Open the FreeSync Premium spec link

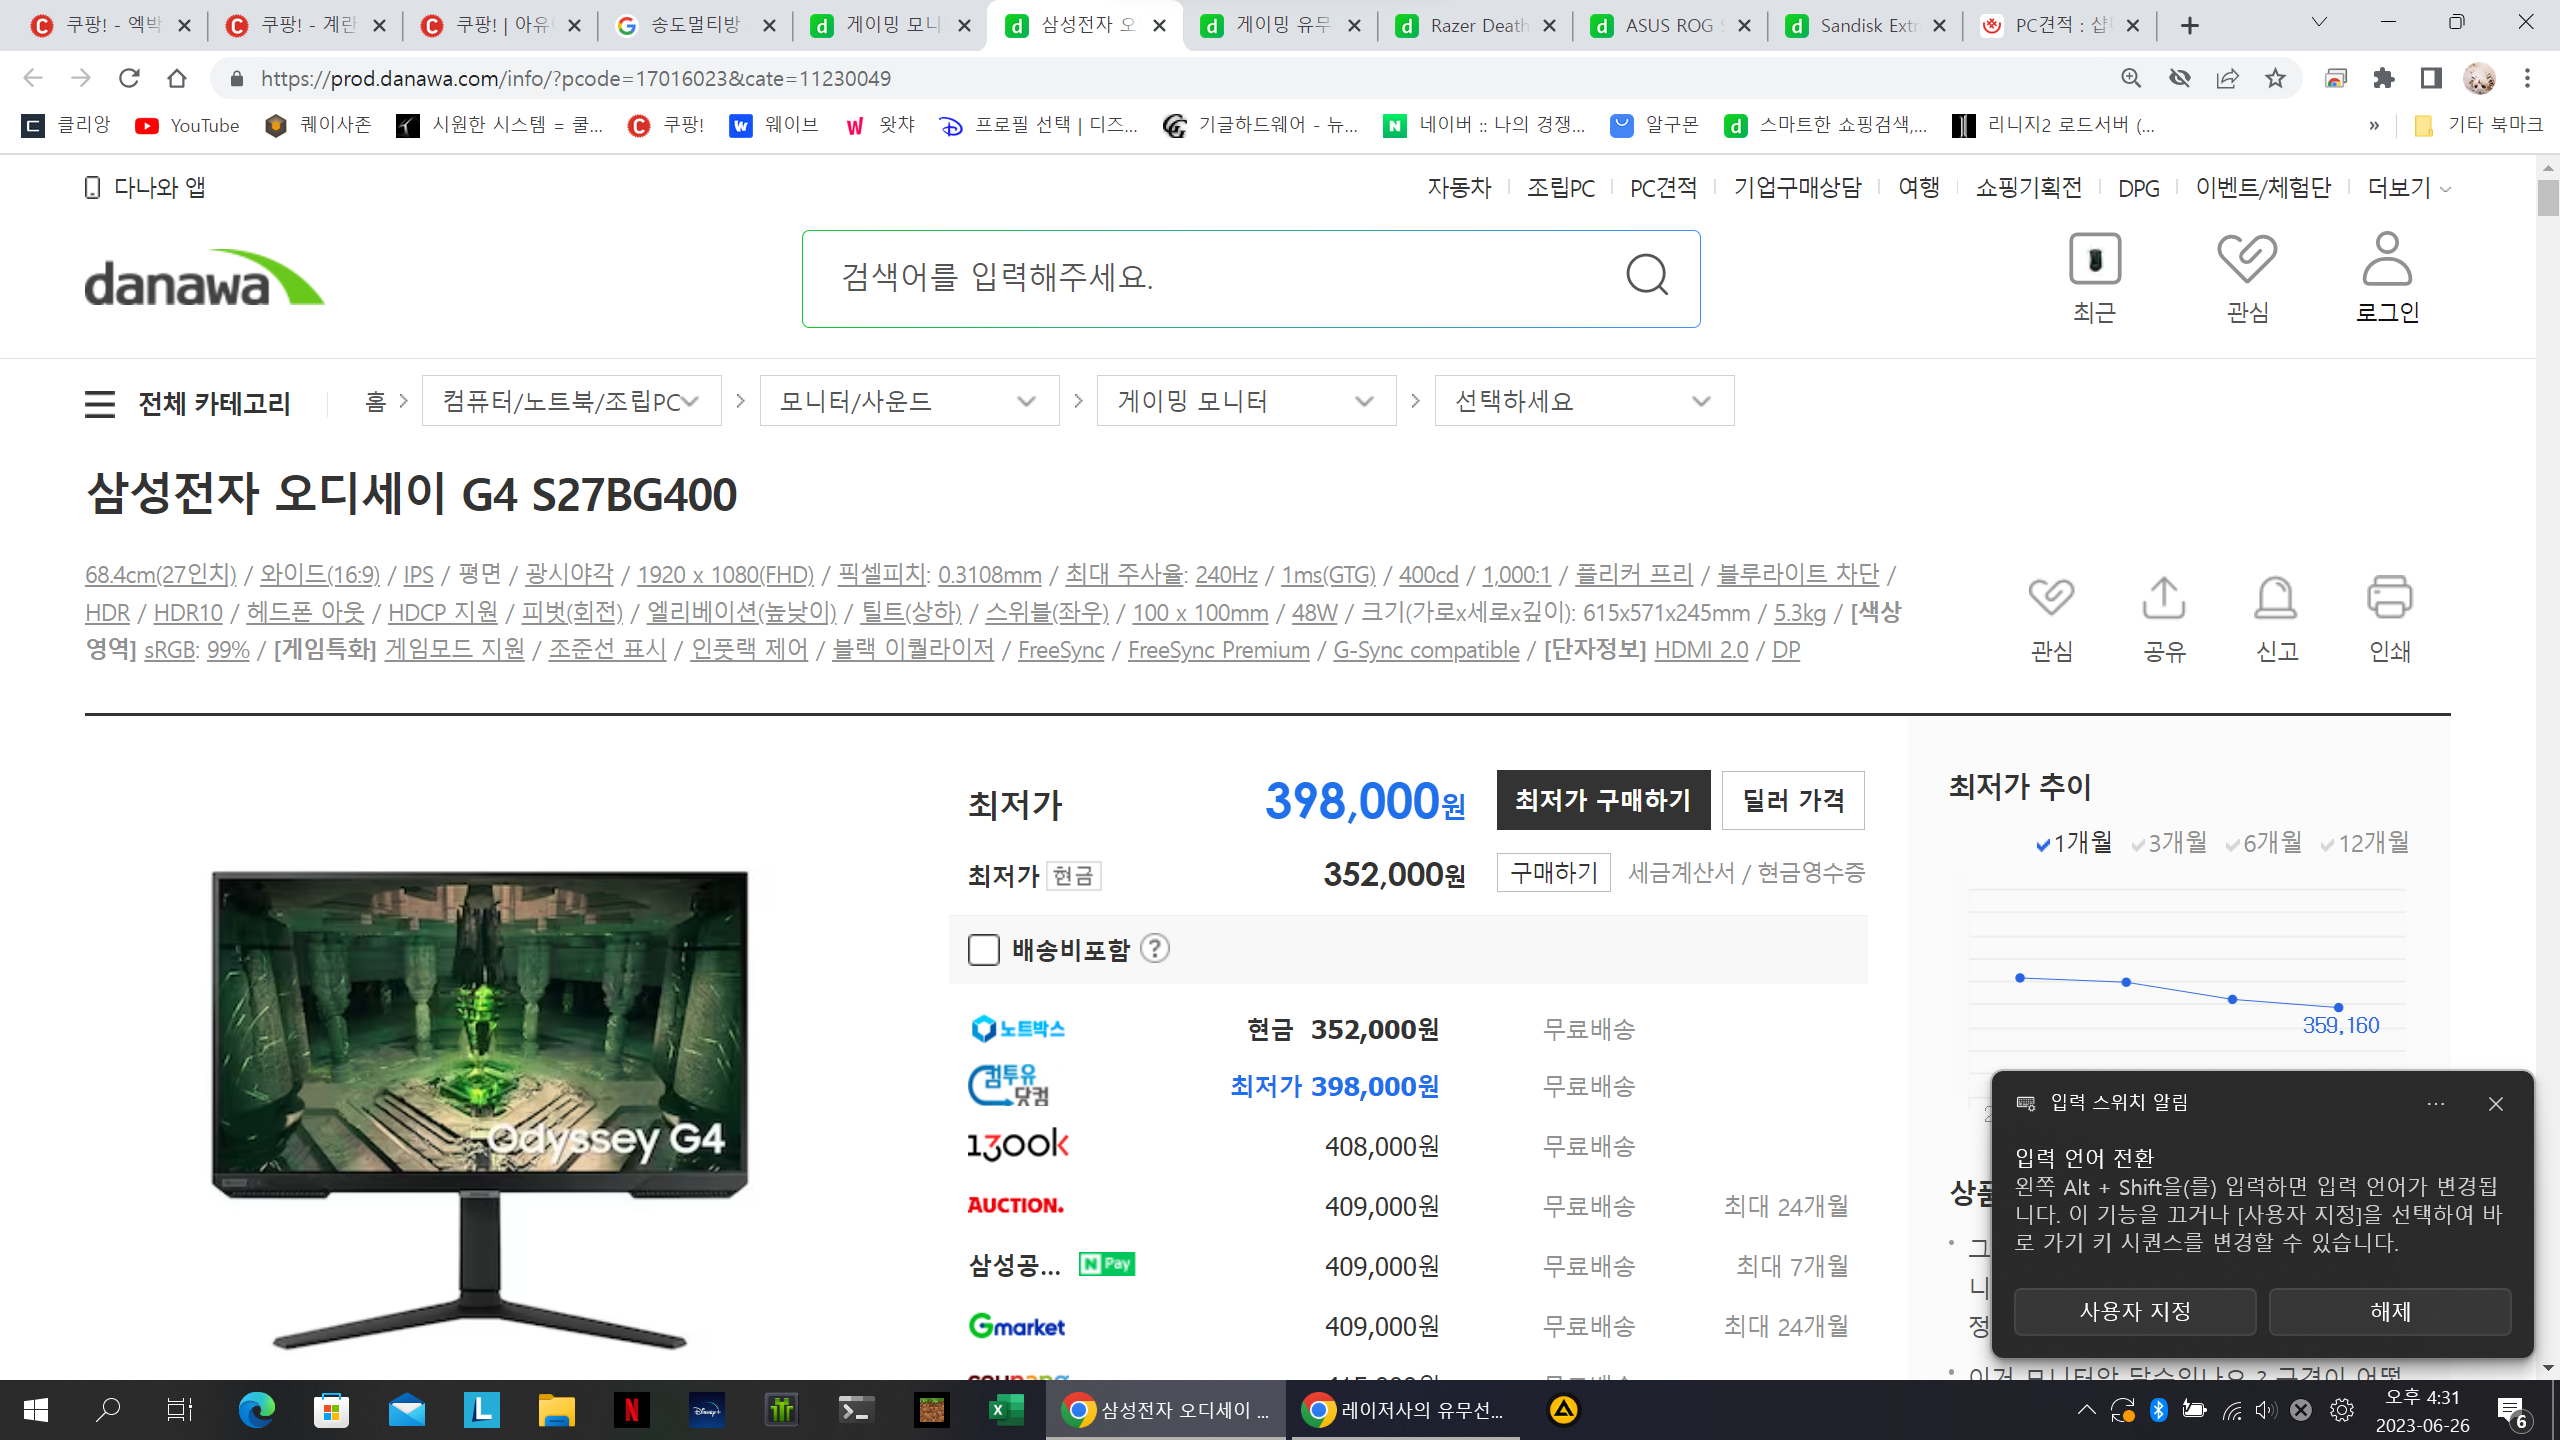pos(1218,650)
